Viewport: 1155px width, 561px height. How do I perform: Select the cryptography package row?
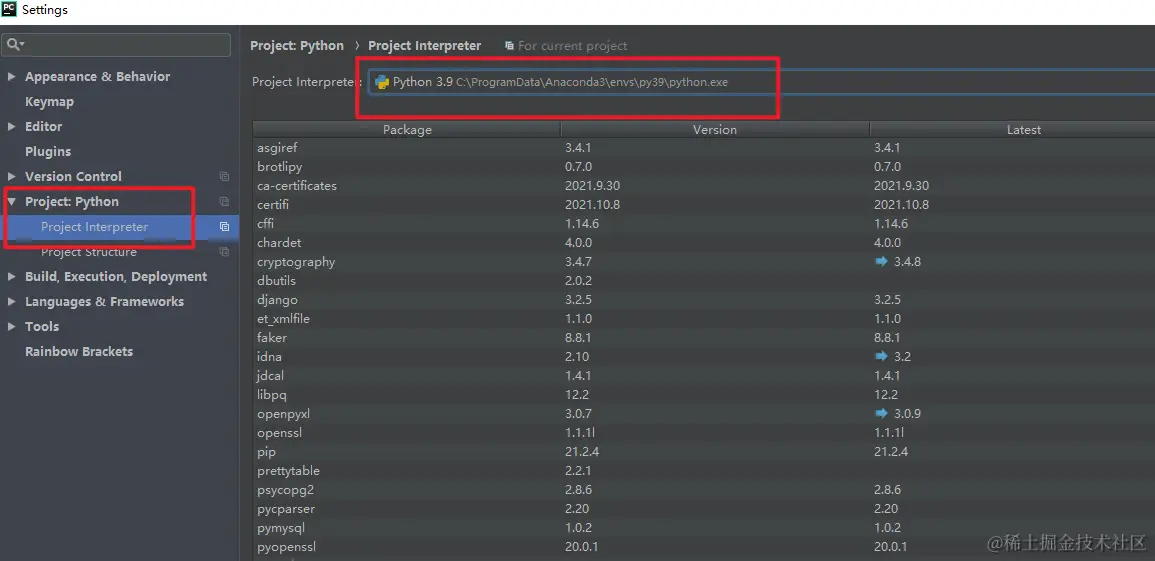[703, 262]
